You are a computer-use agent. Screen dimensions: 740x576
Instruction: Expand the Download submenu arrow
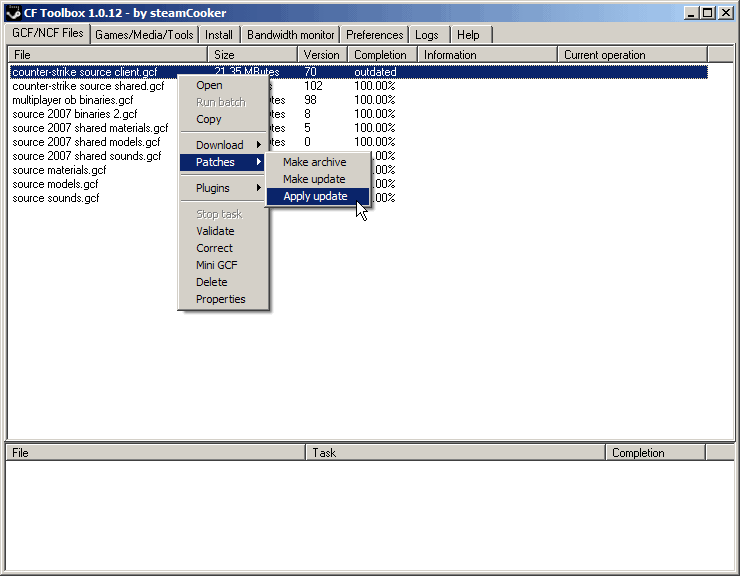pyautogui.click(x=259, y=144)
